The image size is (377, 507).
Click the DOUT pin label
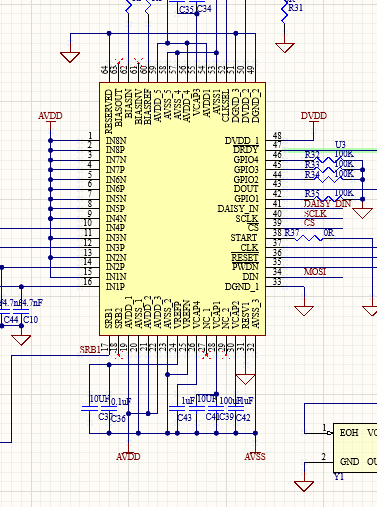coord(246,189)
